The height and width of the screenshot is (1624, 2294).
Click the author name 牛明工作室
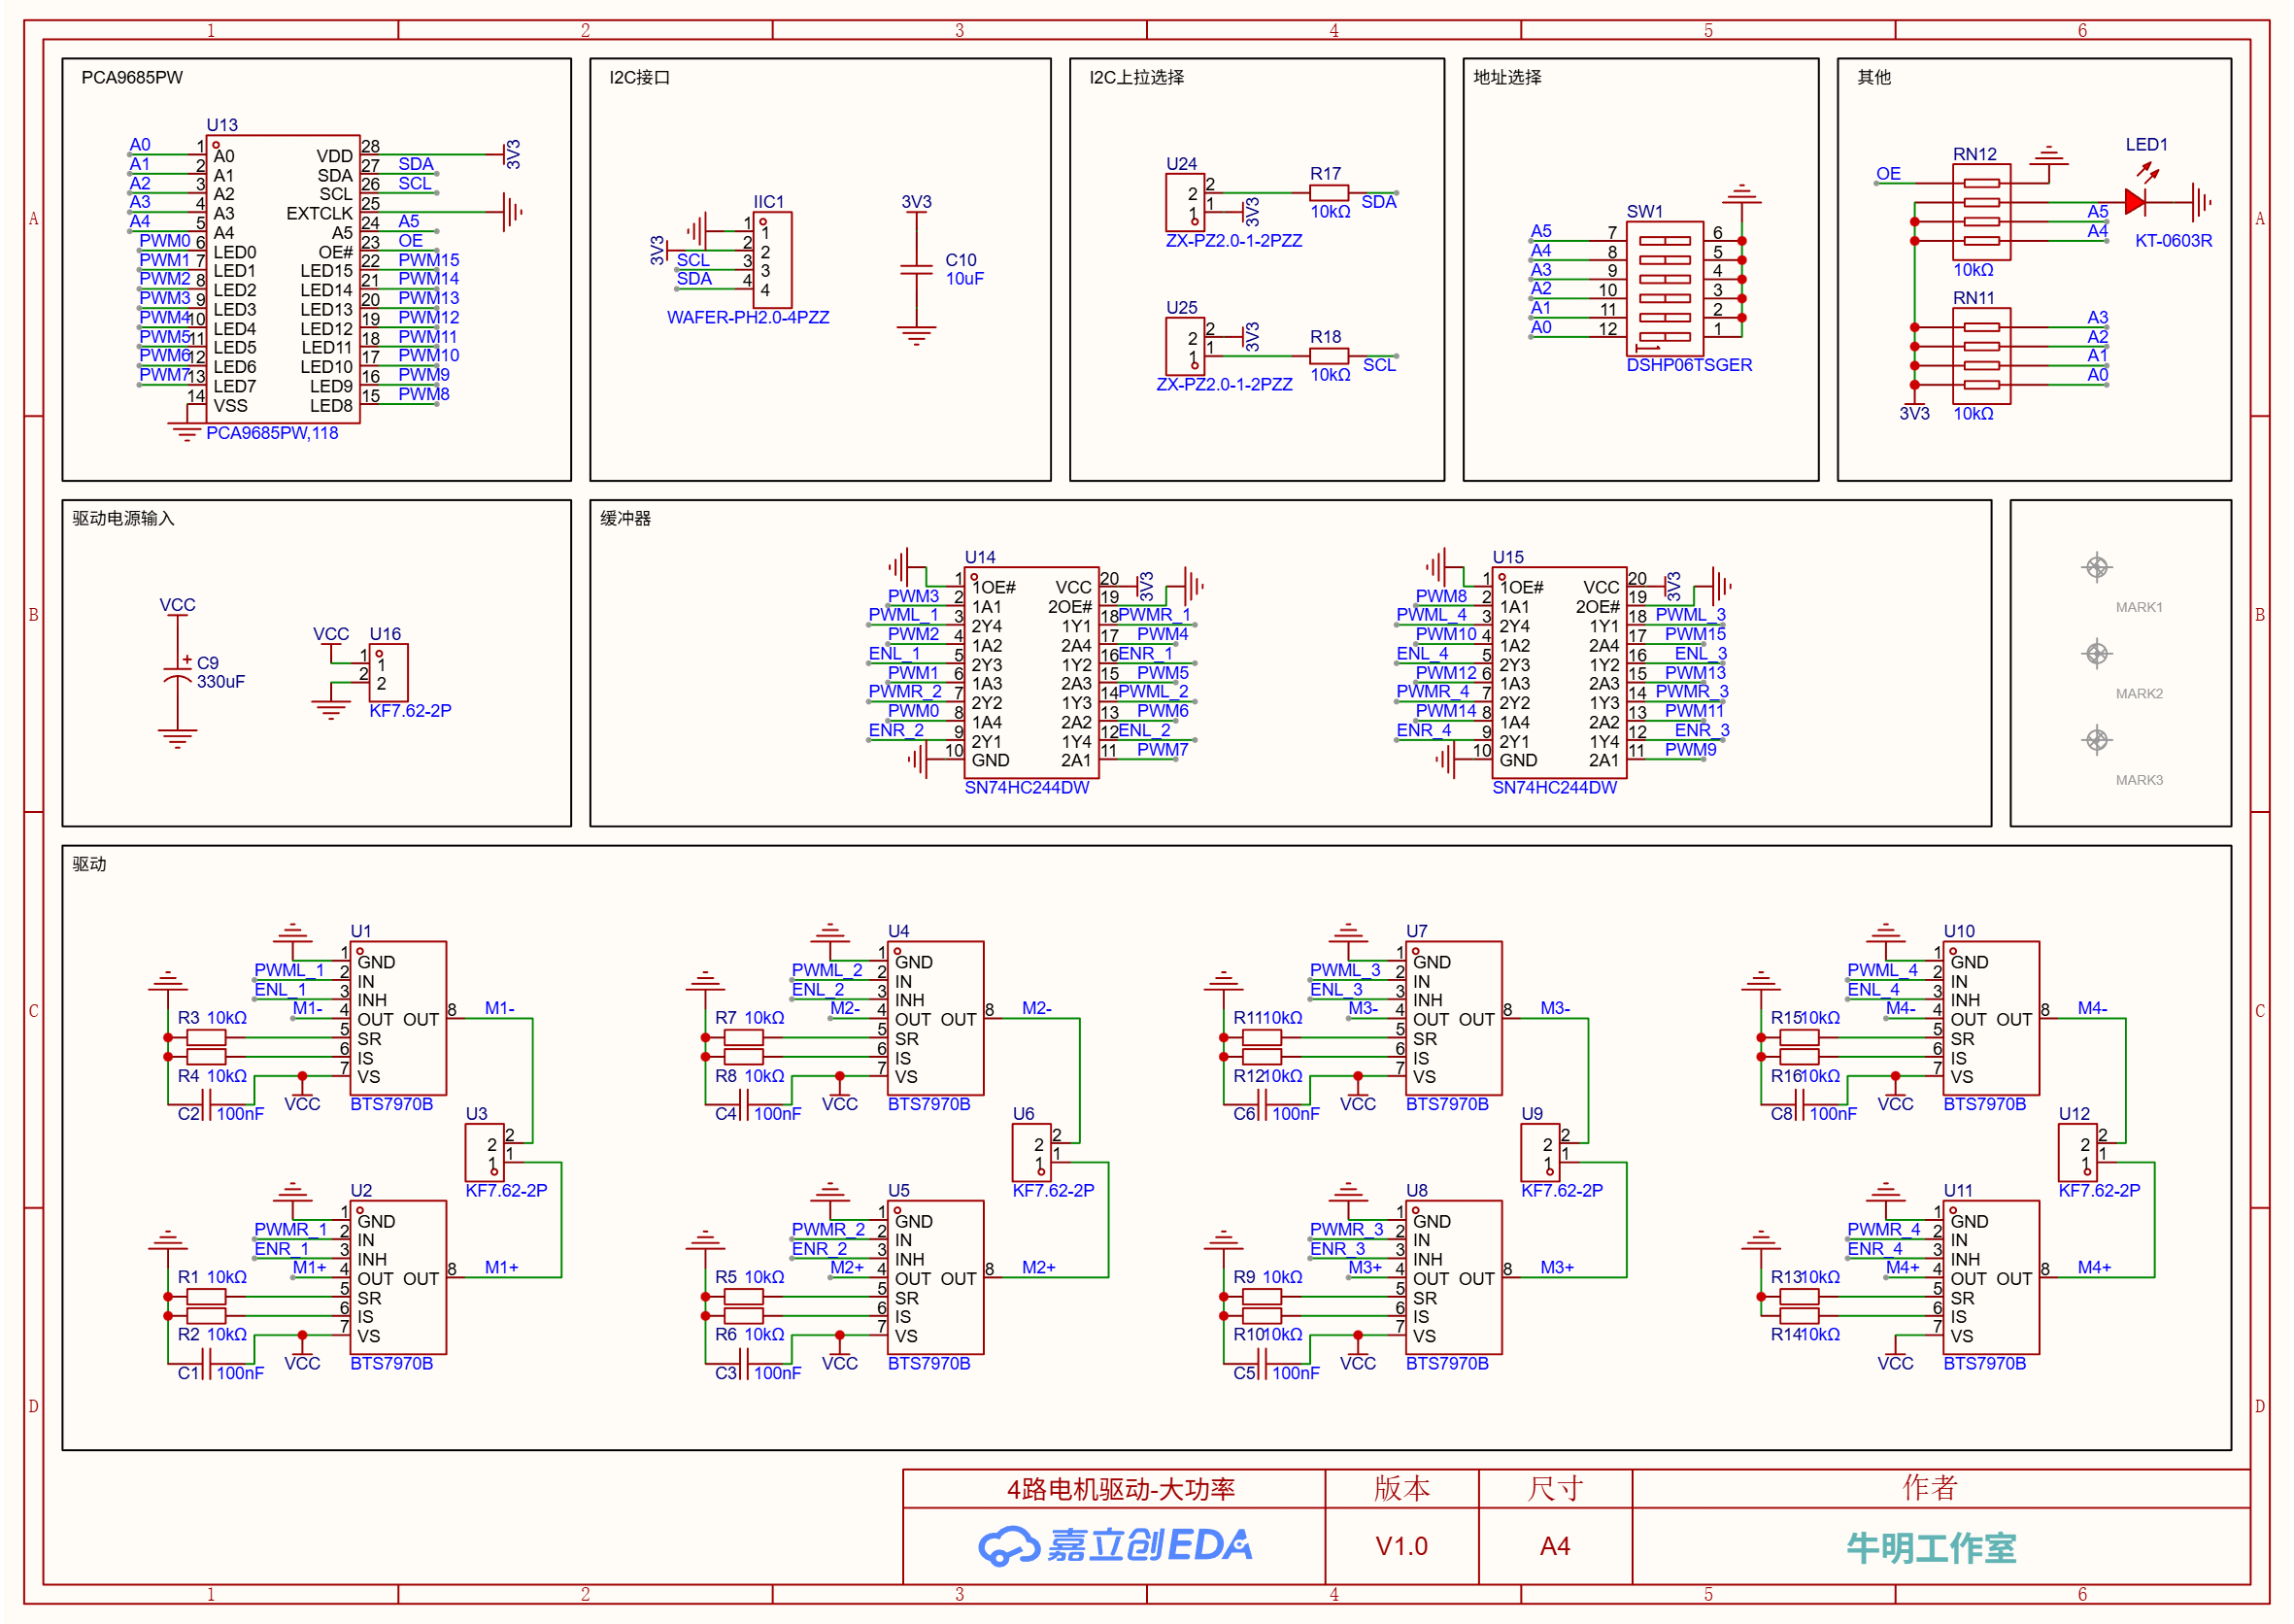1931,1548
